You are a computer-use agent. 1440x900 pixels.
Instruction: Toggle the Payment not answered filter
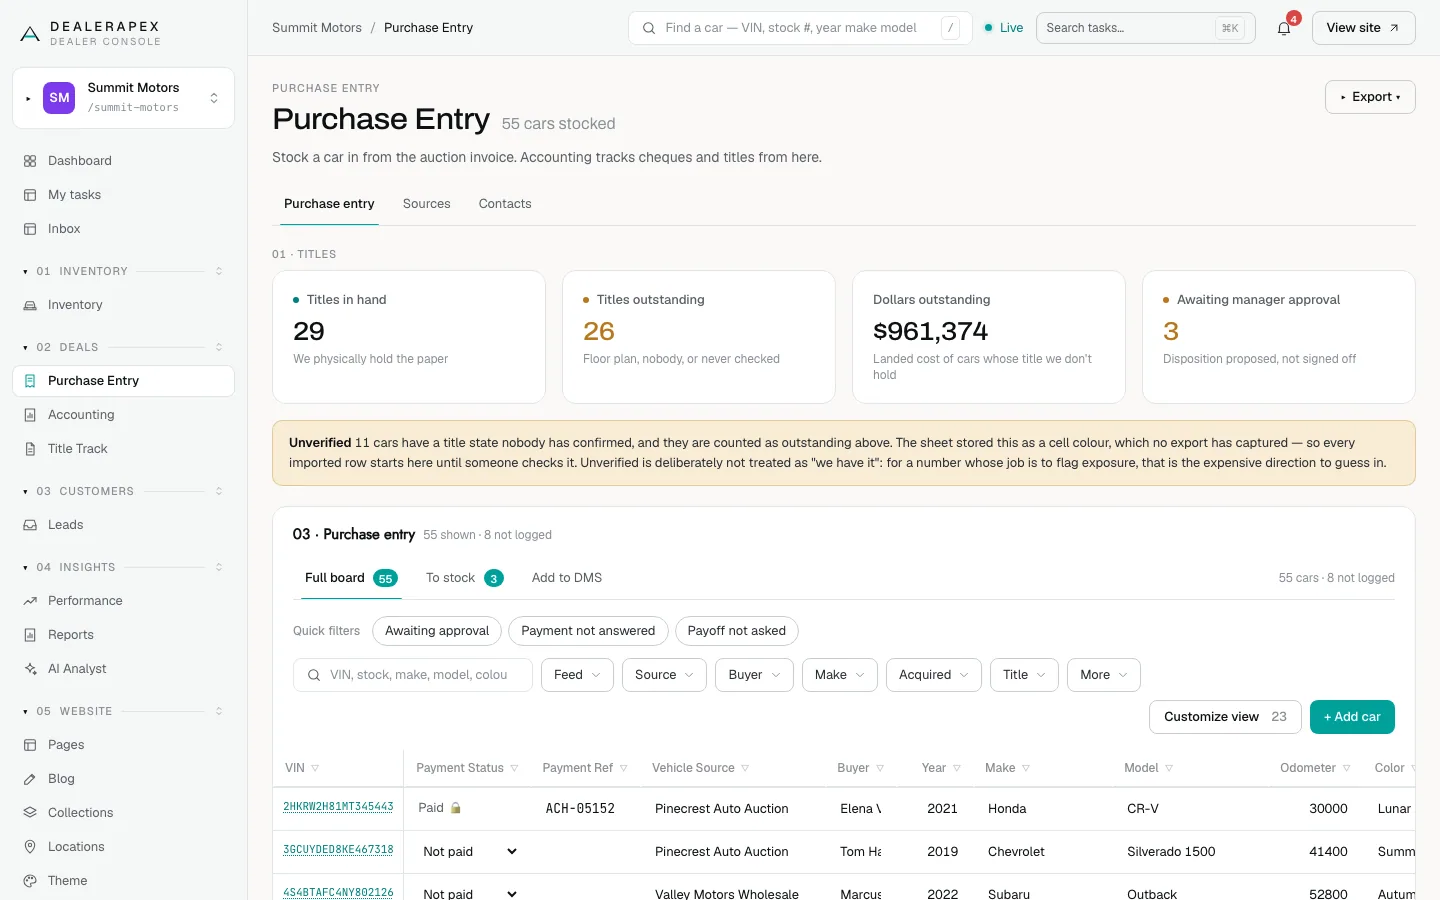588,631
